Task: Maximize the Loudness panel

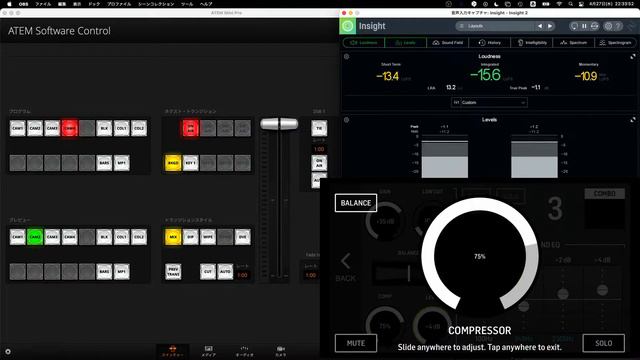Action: [633, 56]
